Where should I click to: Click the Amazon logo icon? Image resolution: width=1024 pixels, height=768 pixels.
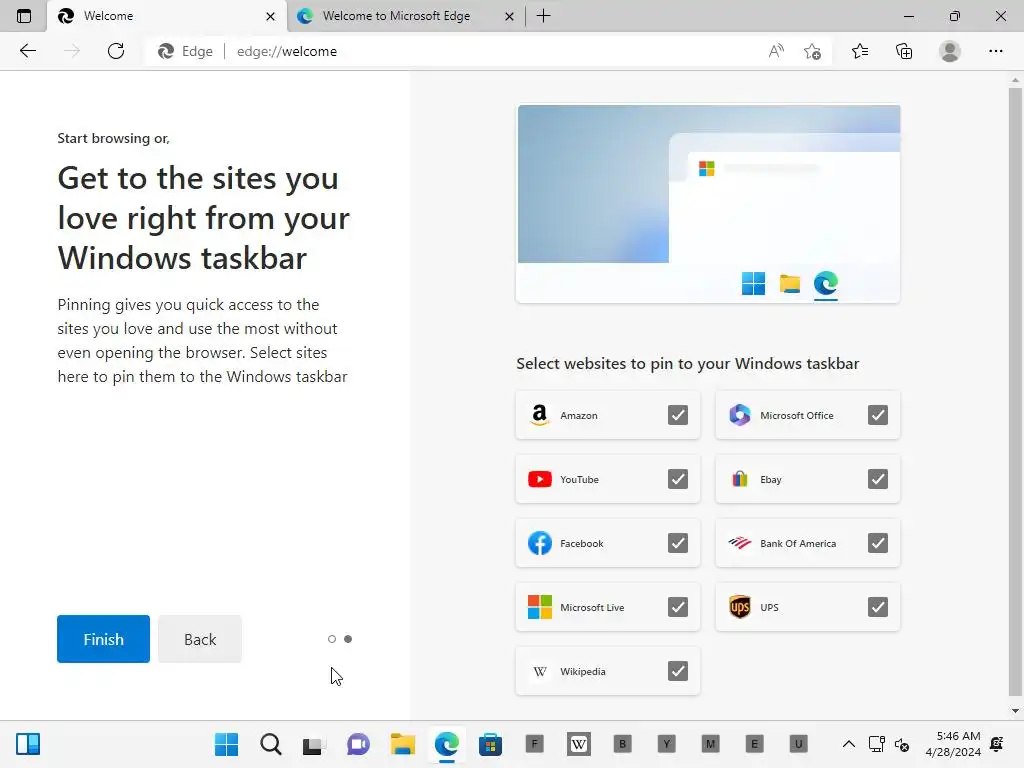pyautogui.click(x=539, y=415)
